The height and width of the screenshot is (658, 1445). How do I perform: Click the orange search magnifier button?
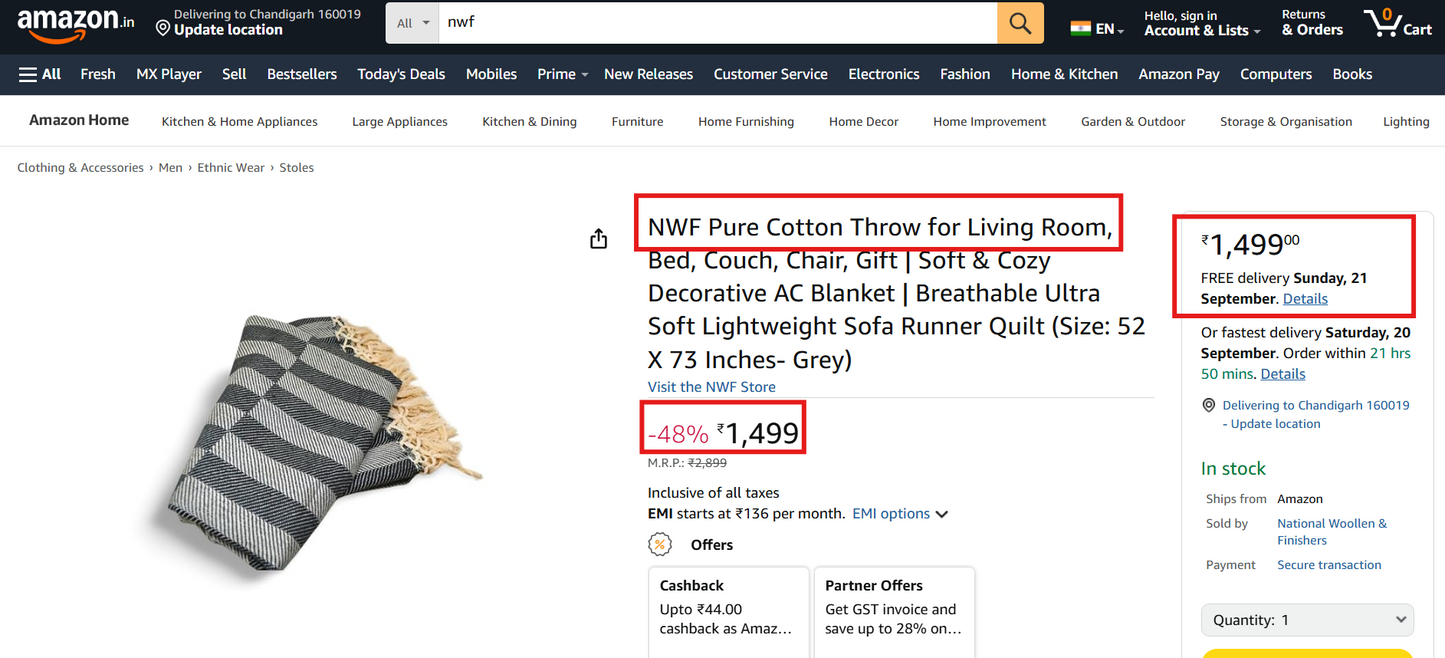tap(1020, 23)
